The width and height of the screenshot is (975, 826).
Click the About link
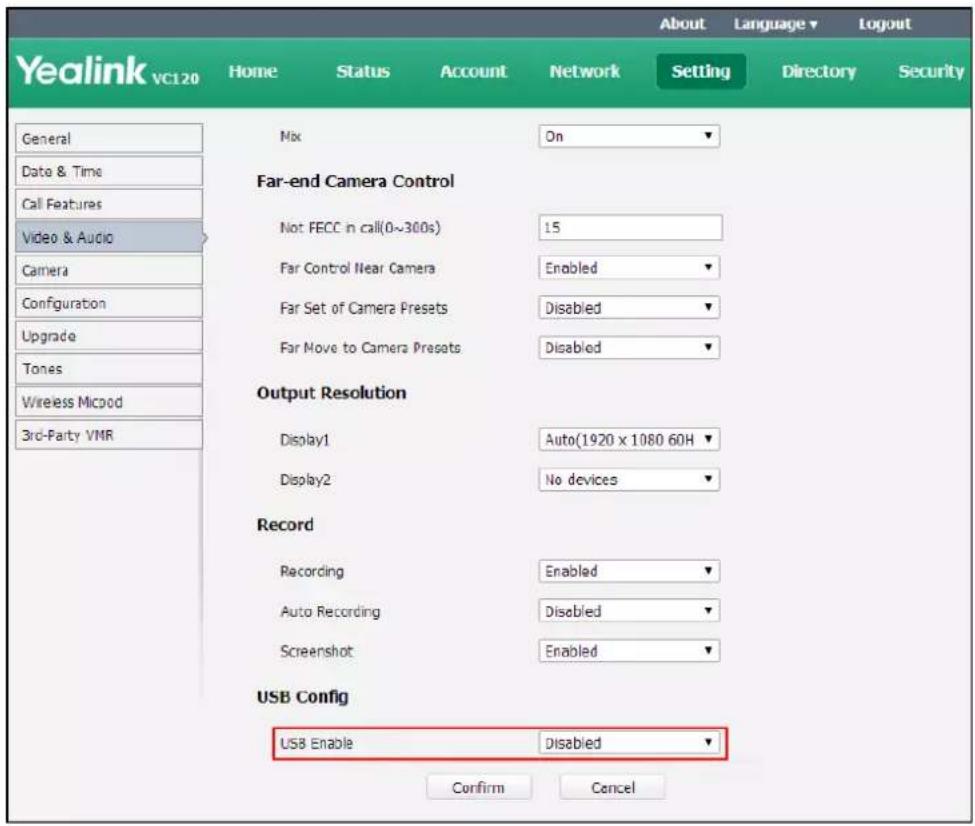[x=682, y=24]
